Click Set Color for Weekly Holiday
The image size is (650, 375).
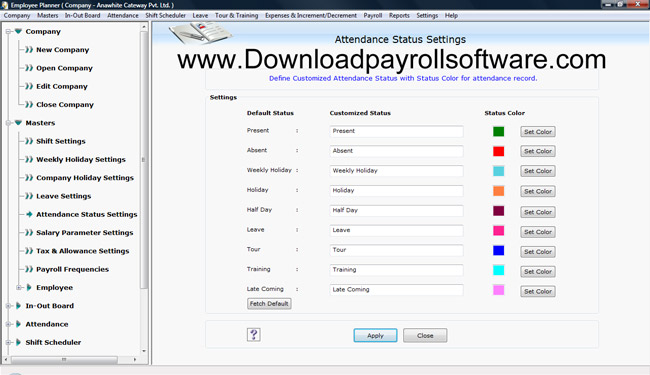point(538,171)
